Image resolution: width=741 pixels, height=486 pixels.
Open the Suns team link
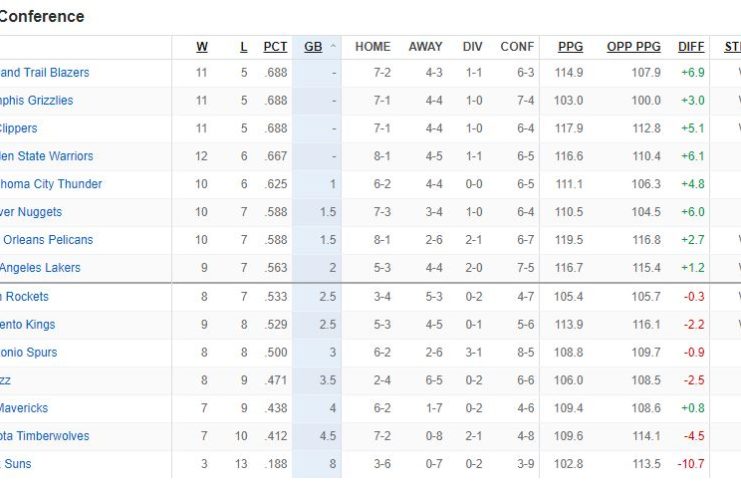[x=16, y=465]
